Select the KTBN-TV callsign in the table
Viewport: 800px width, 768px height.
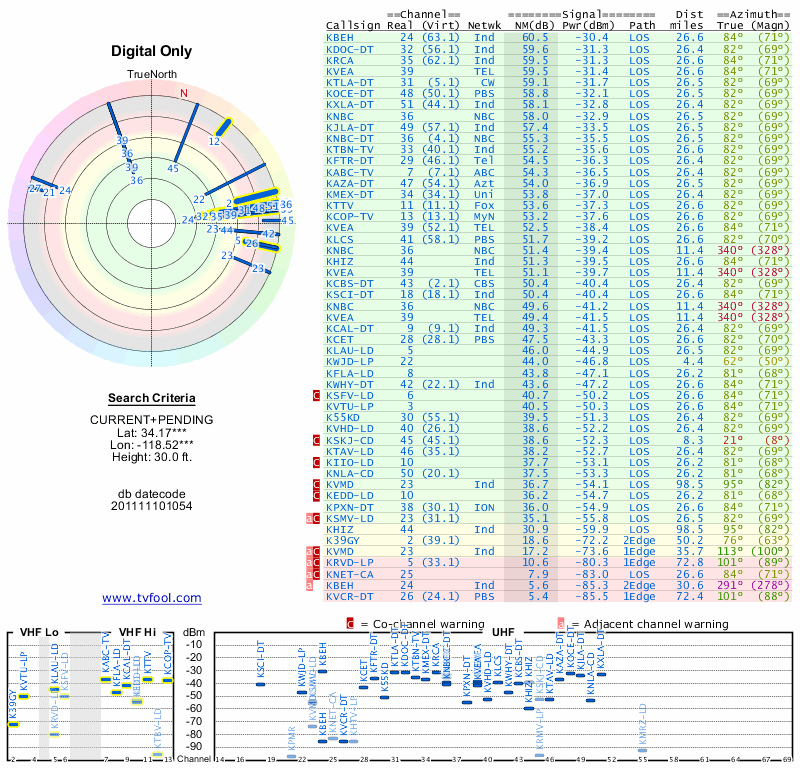tap(350, 150)
